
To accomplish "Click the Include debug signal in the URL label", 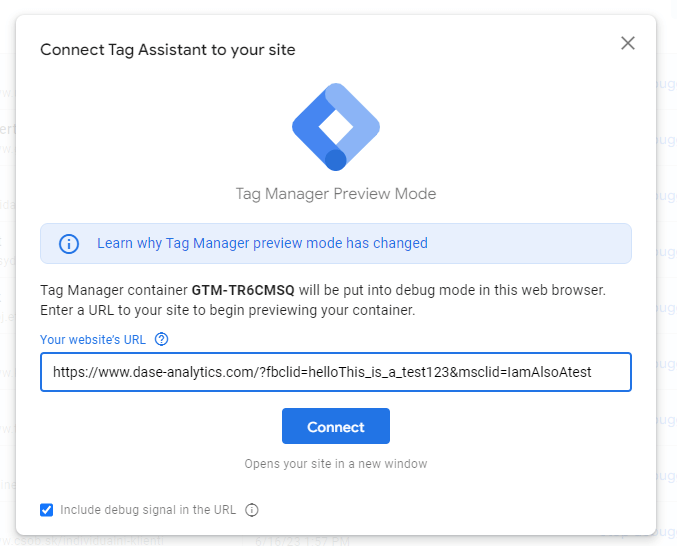I will [148, 510].
